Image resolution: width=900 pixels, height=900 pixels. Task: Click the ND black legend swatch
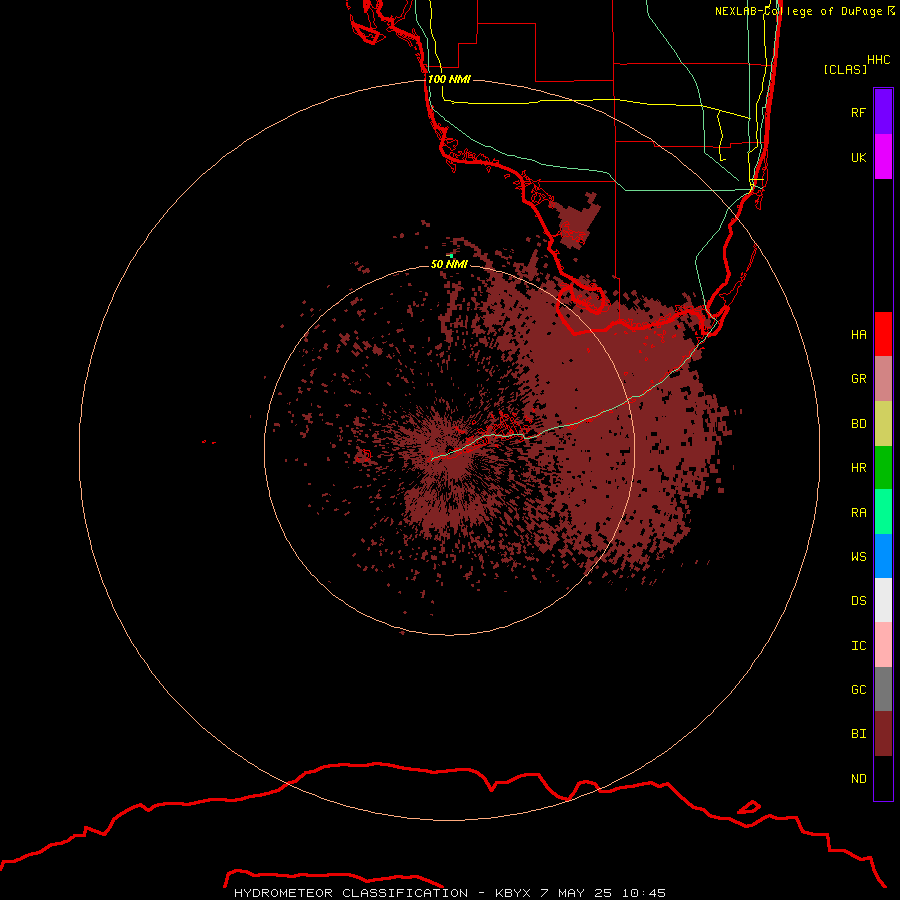883,778
